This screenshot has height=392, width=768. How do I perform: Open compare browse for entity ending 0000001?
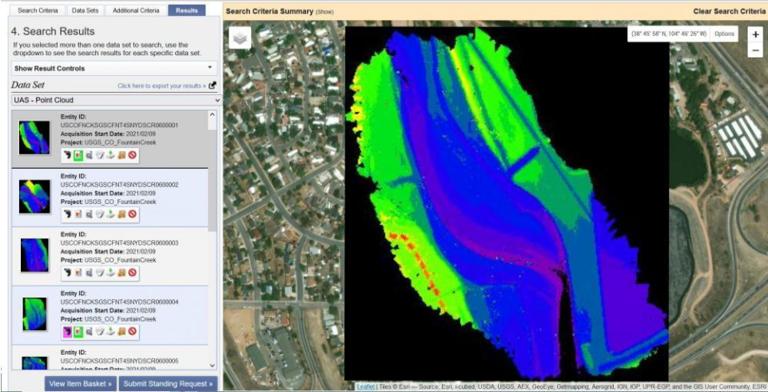[89, 155]
